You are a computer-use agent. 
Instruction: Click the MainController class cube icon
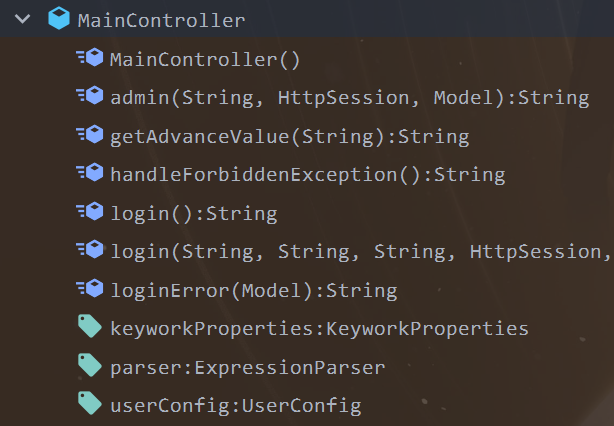tap(59, 20)
